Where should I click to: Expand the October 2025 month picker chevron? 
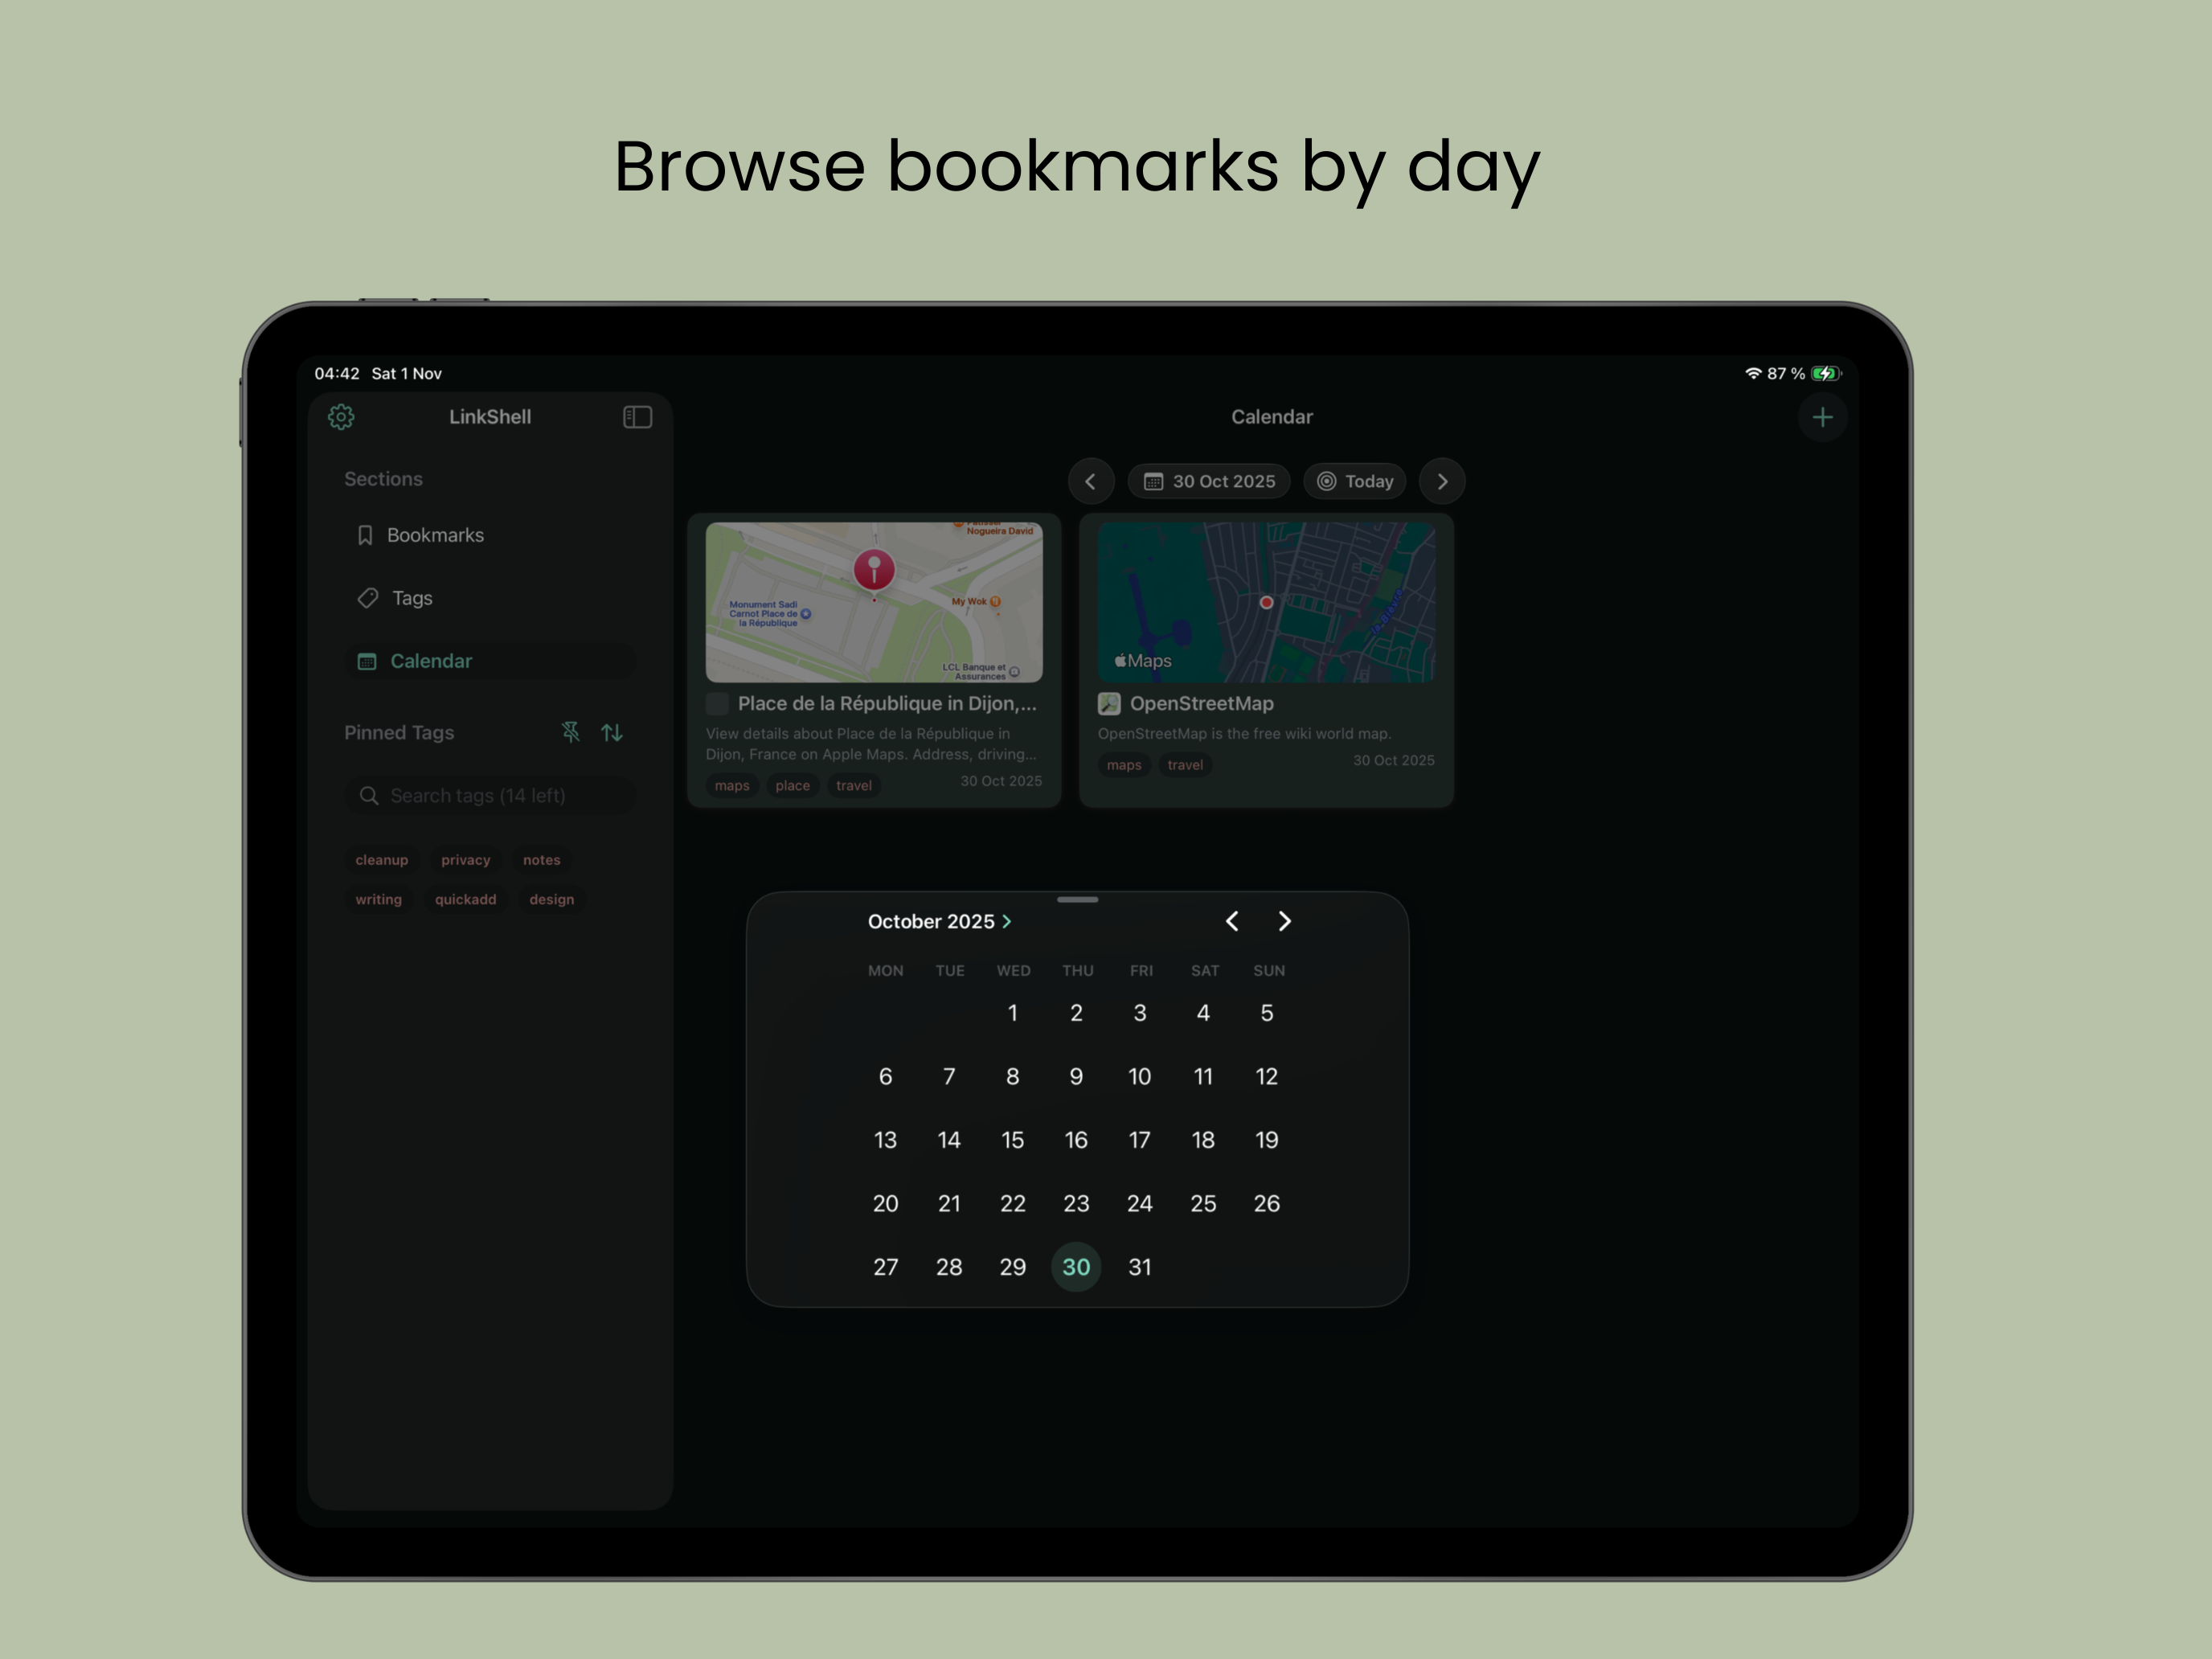click(x=1008, y=921)
